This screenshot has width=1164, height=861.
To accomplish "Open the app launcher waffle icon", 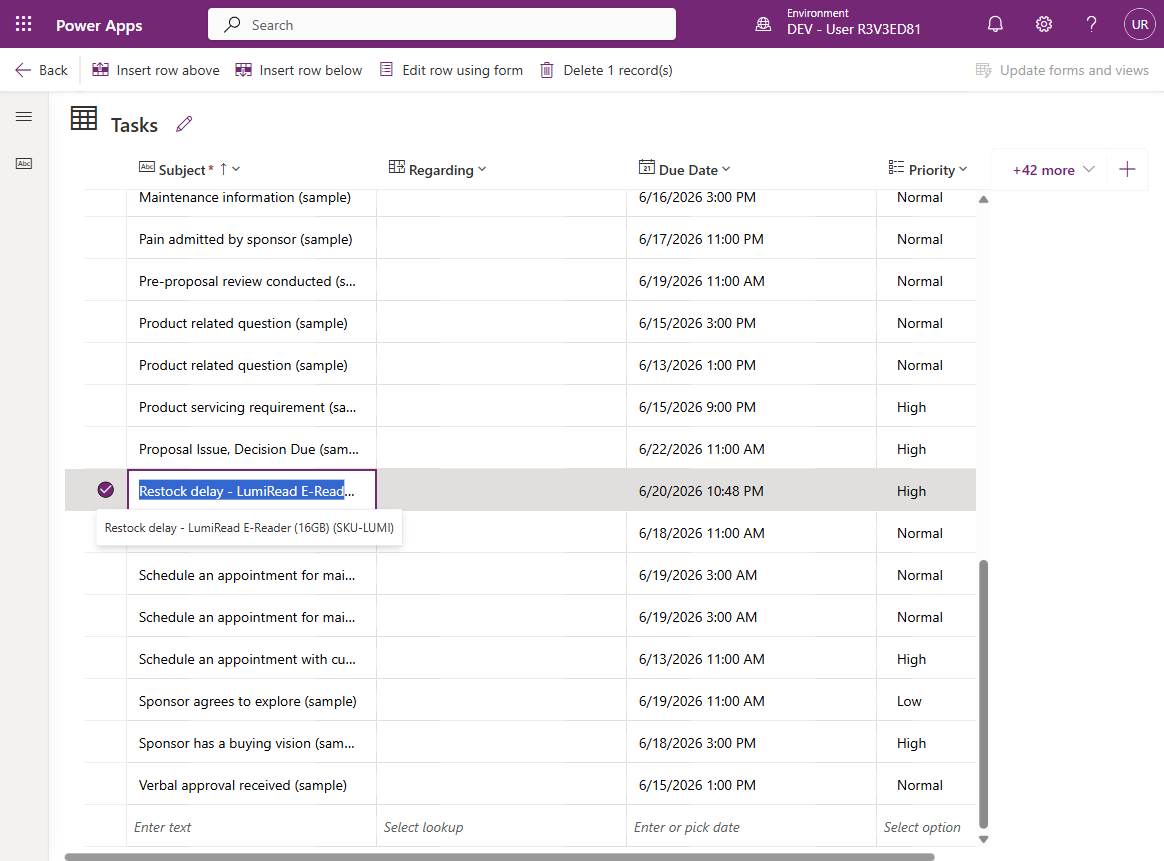I will (x=24, y=24).
